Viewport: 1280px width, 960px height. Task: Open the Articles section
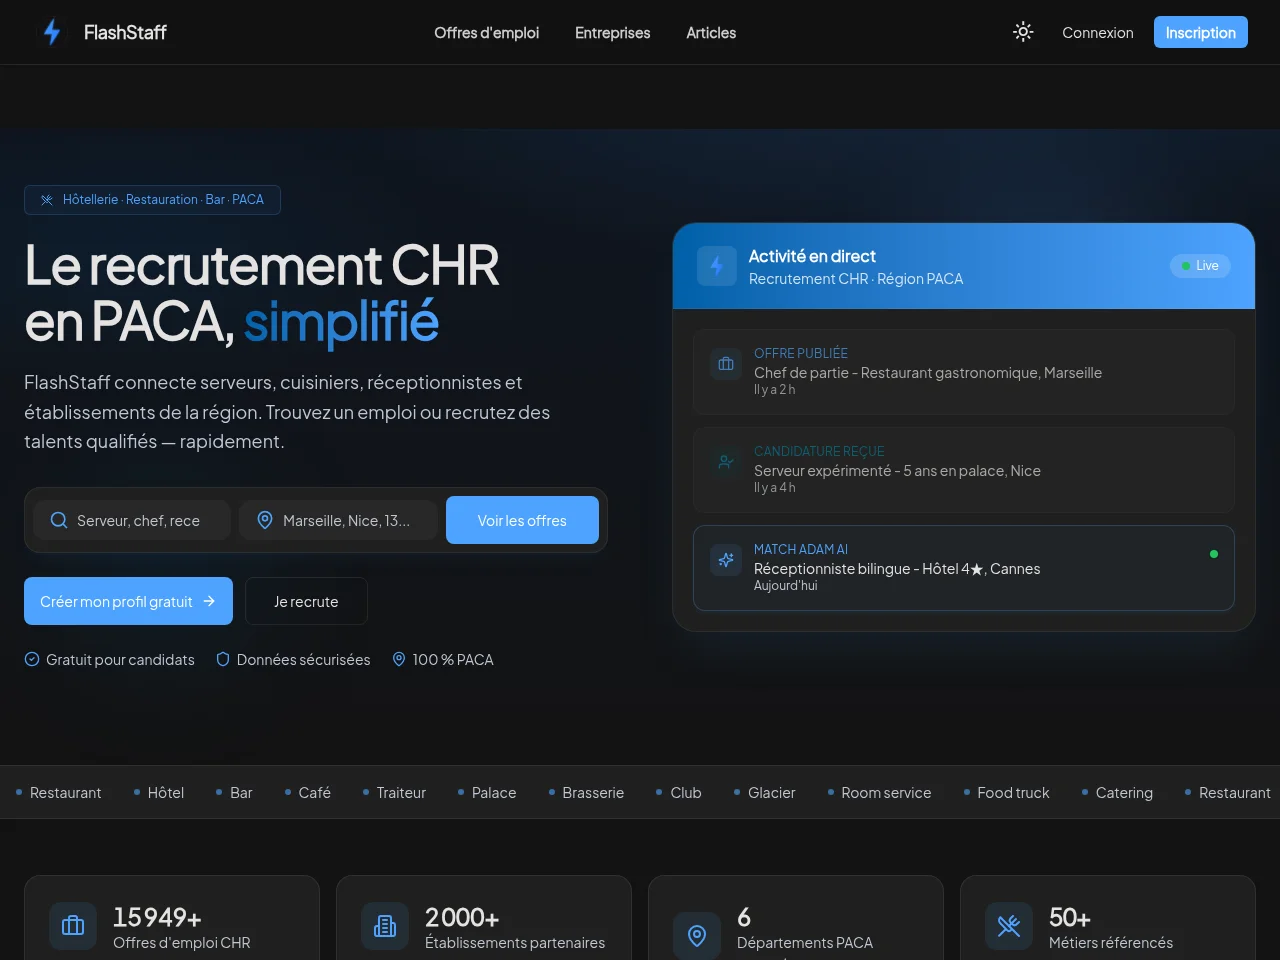[x=711, y=33]
